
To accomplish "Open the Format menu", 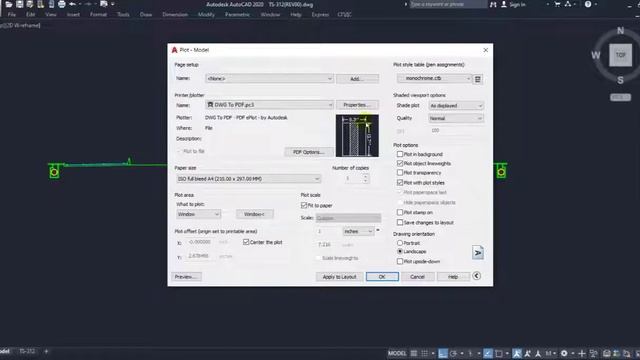I will [x=98, y=15].
